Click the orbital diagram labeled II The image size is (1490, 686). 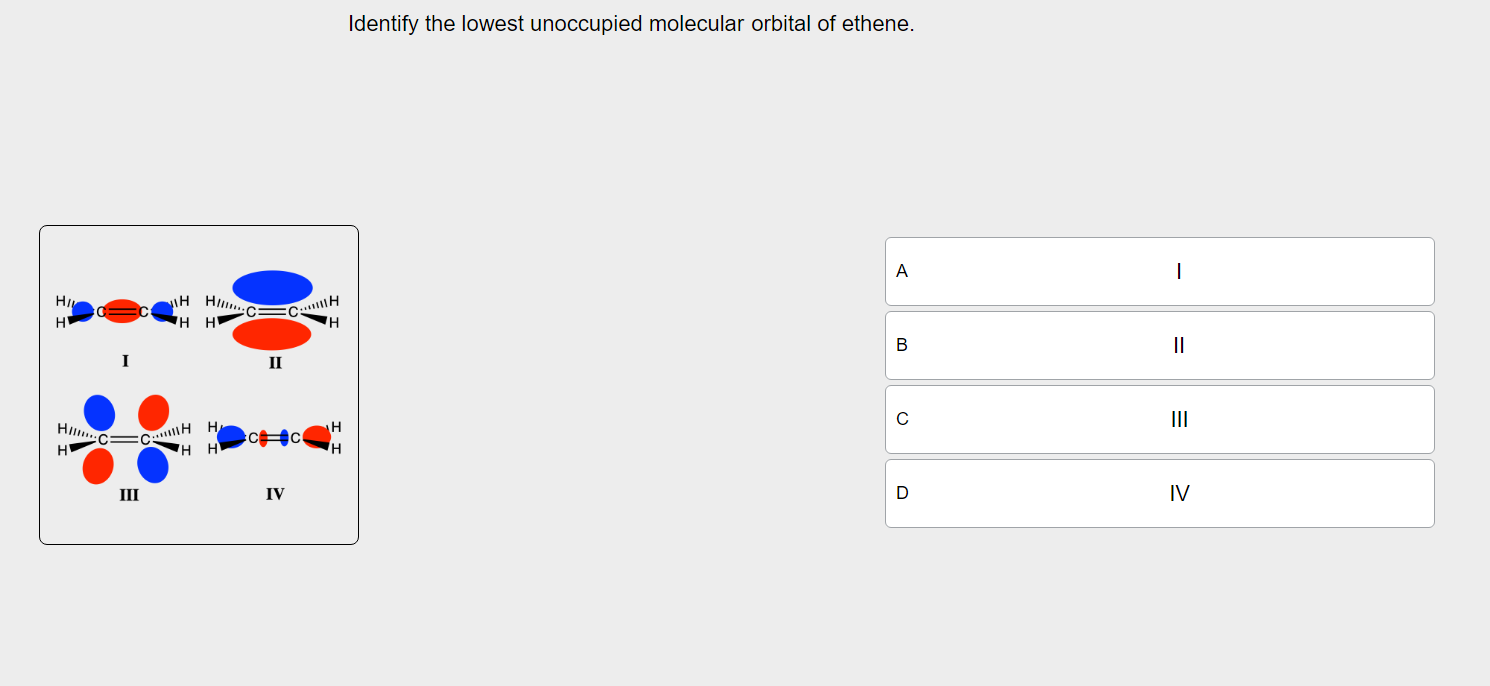click(x=272, y=312)
